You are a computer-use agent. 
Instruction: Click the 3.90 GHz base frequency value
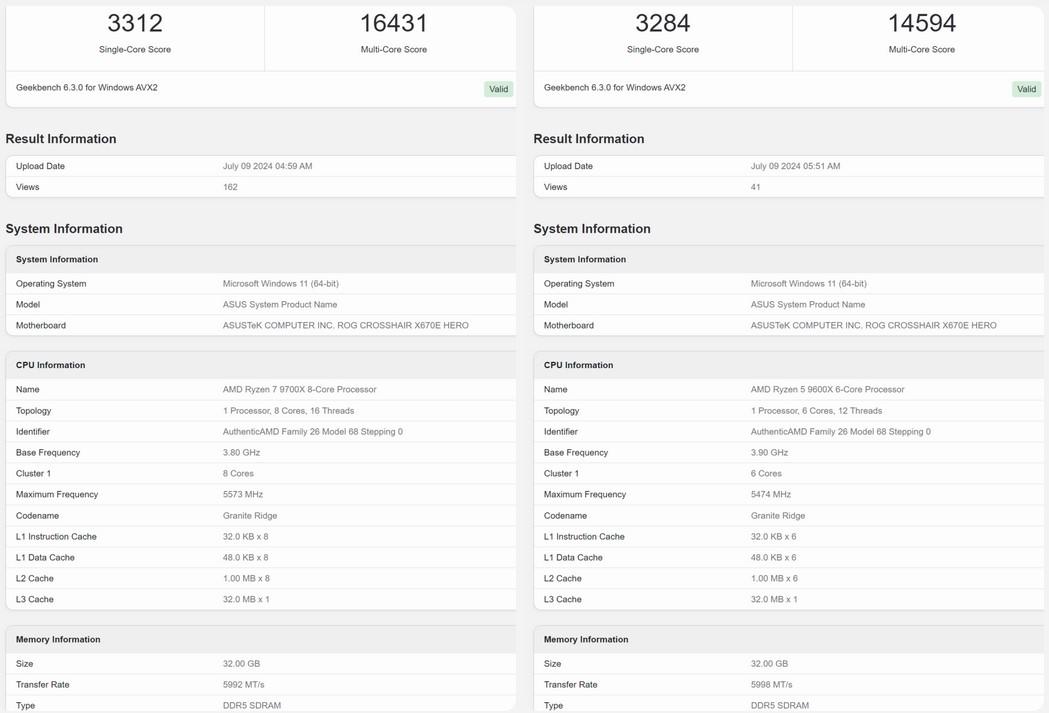tap(769, 452)
